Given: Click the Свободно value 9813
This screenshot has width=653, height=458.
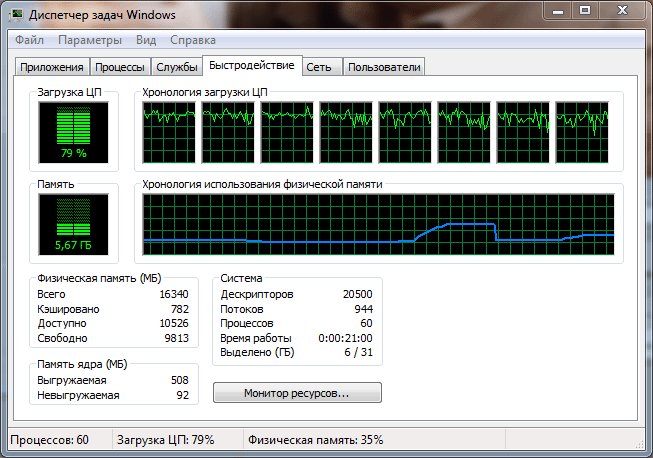Looking at the screenshot, I should coord(176,338).
